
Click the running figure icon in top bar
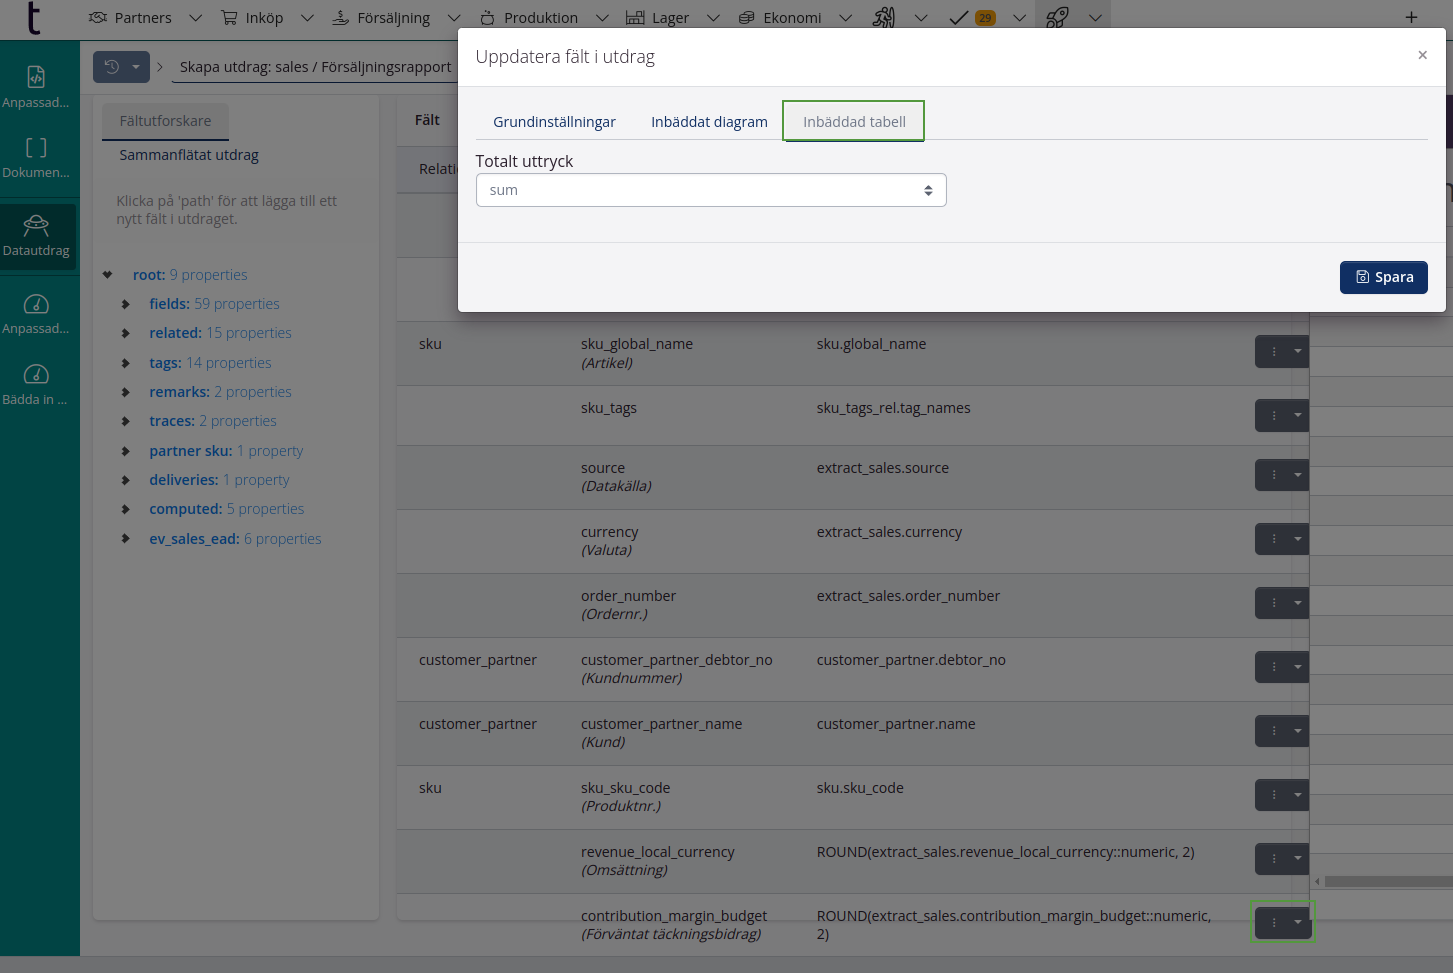pyautogui.click(x=883, y=17)
